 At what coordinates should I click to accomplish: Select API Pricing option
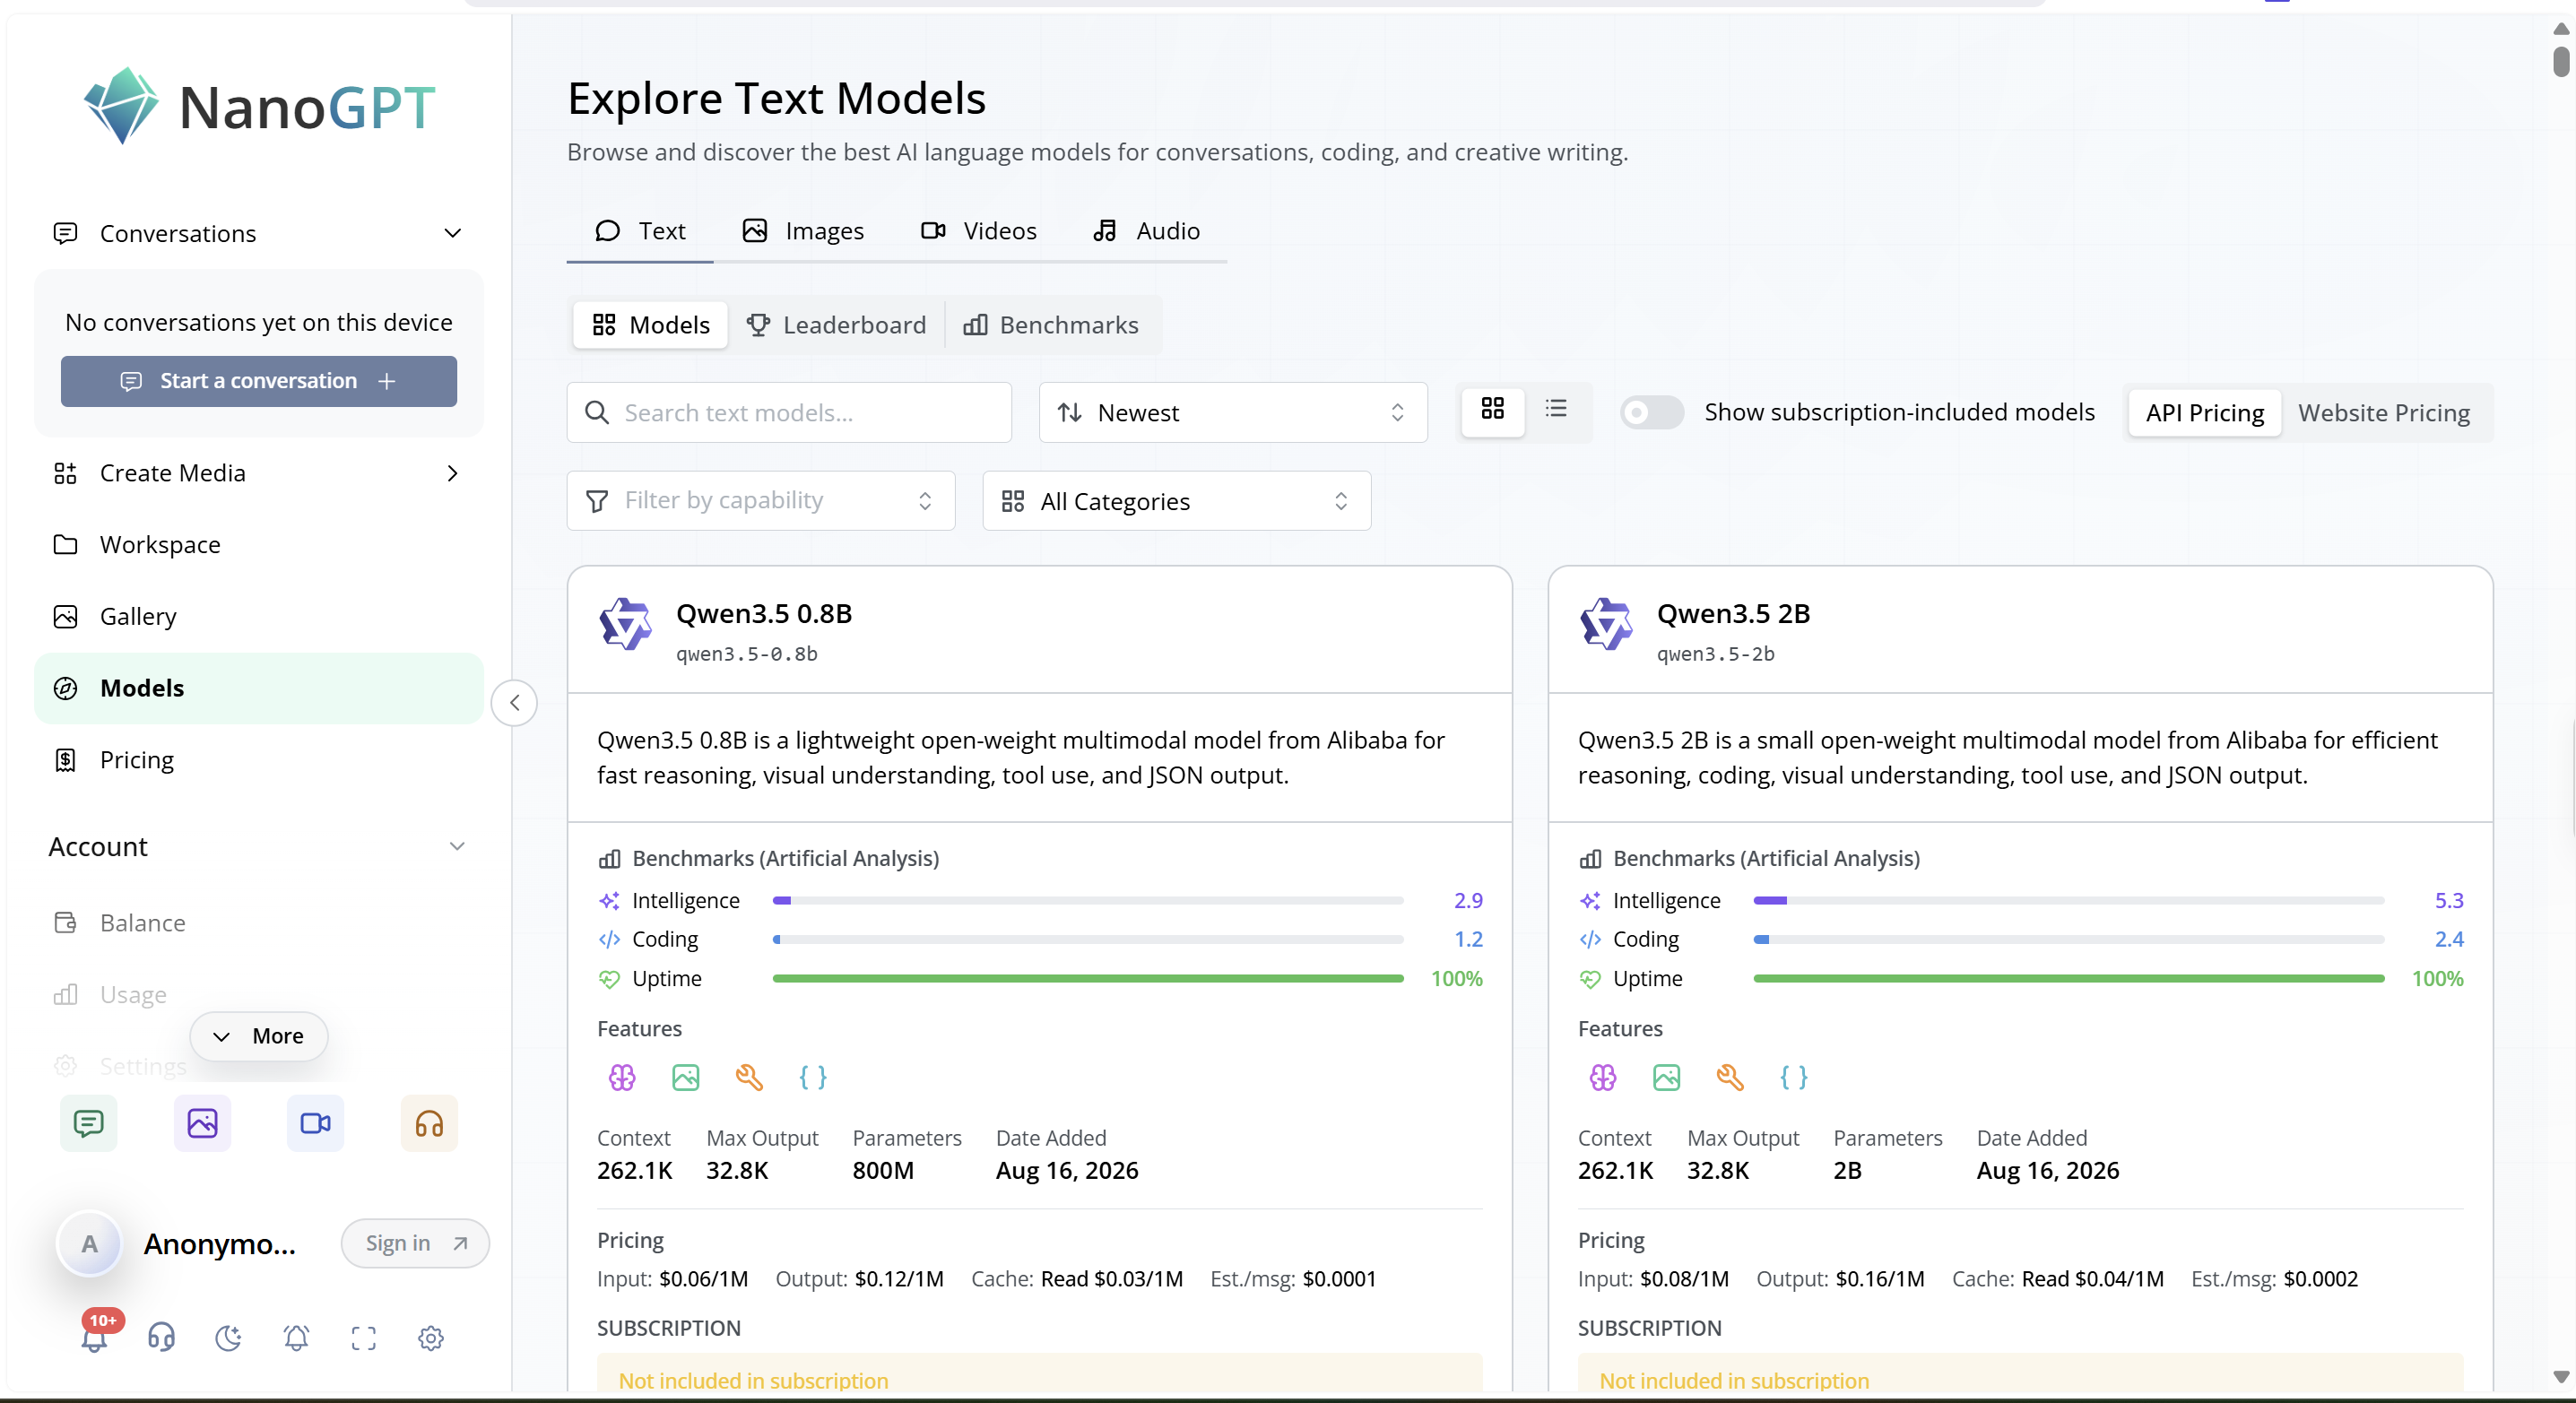(x=2204, y=412)
